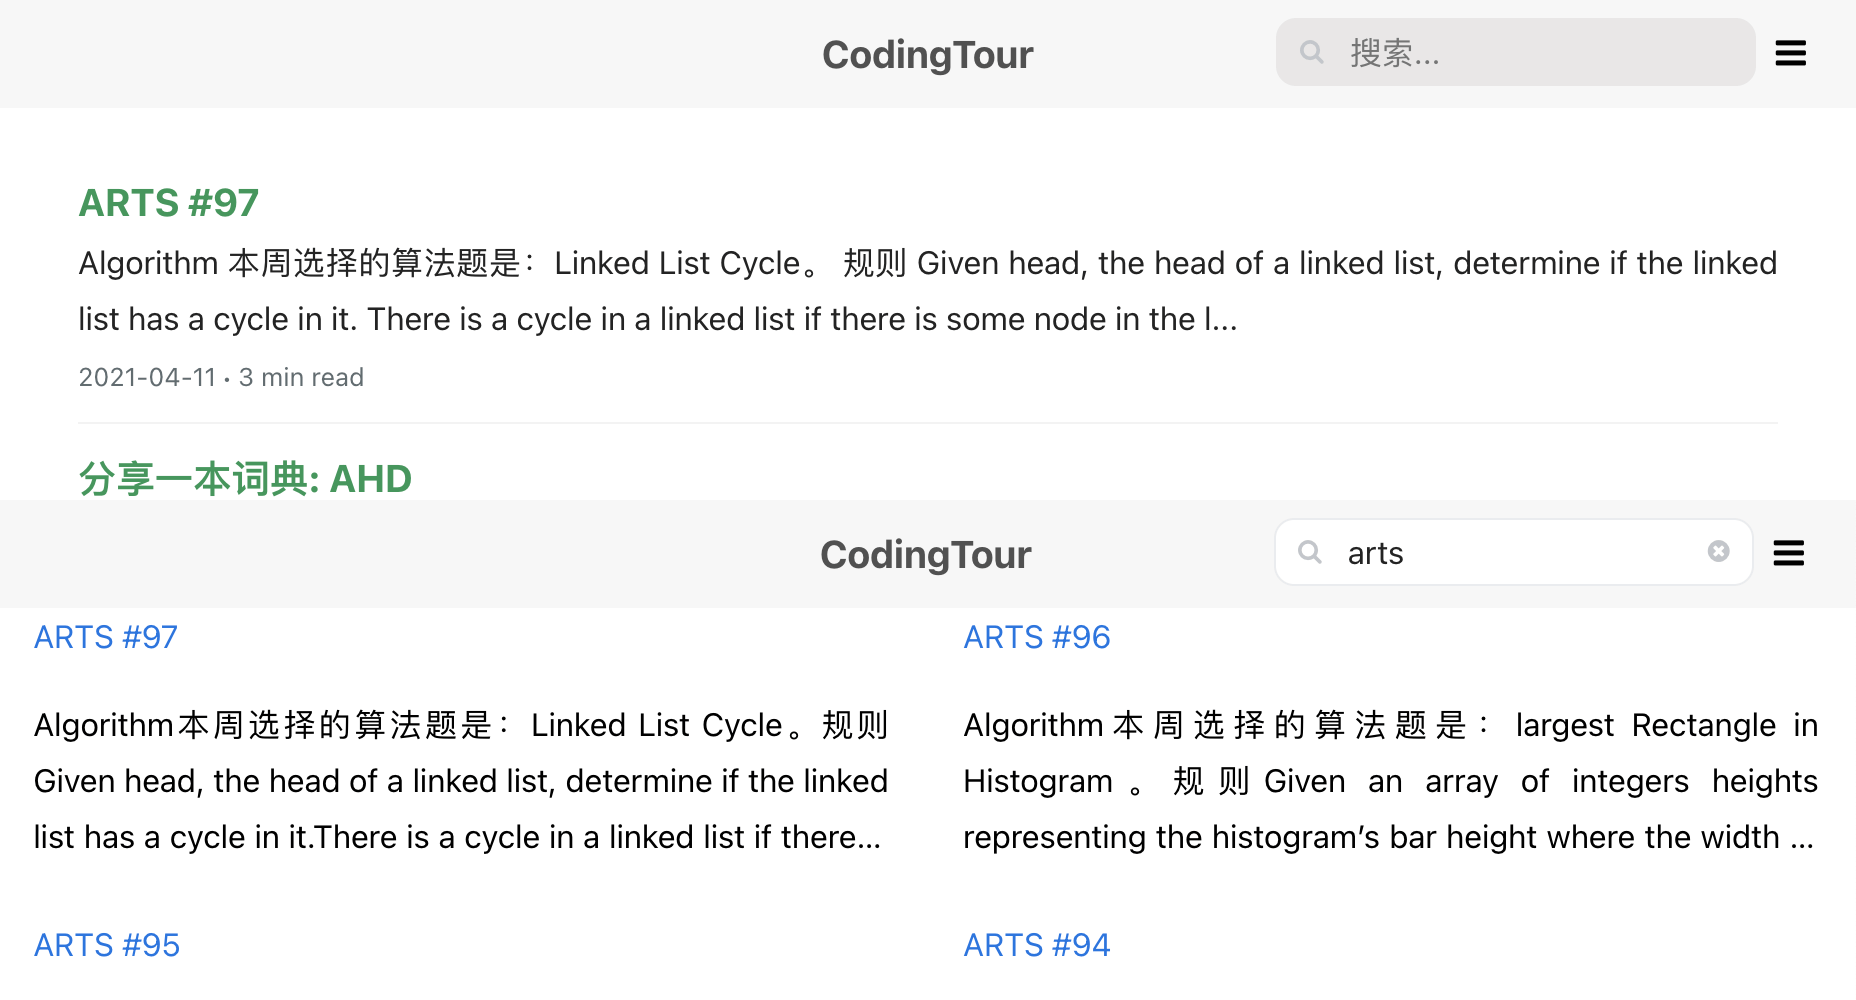This screenshot has height=1000, width=1856.
Task: Open the ARTS #97 search result
Action: [x=106, y=637]
